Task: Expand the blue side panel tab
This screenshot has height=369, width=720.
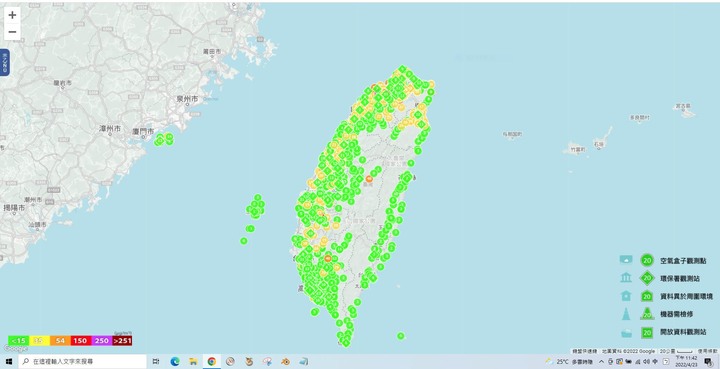Action: click(x=4, y=62)
